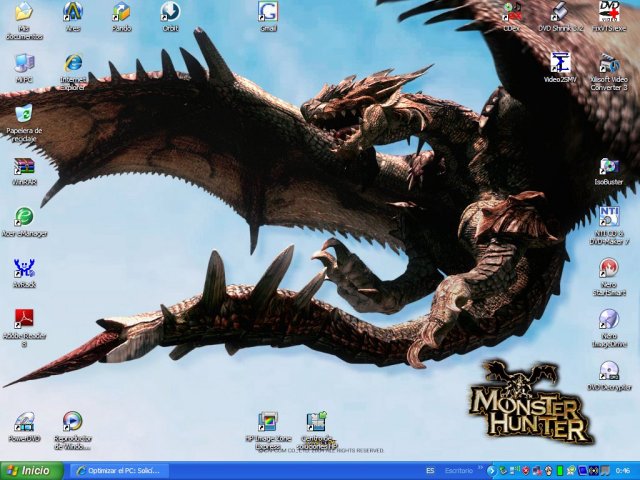This screenshot has width=640, height=480.
Task: Expand the Escritorio toolbar chevron
Action: click(480, 468)
